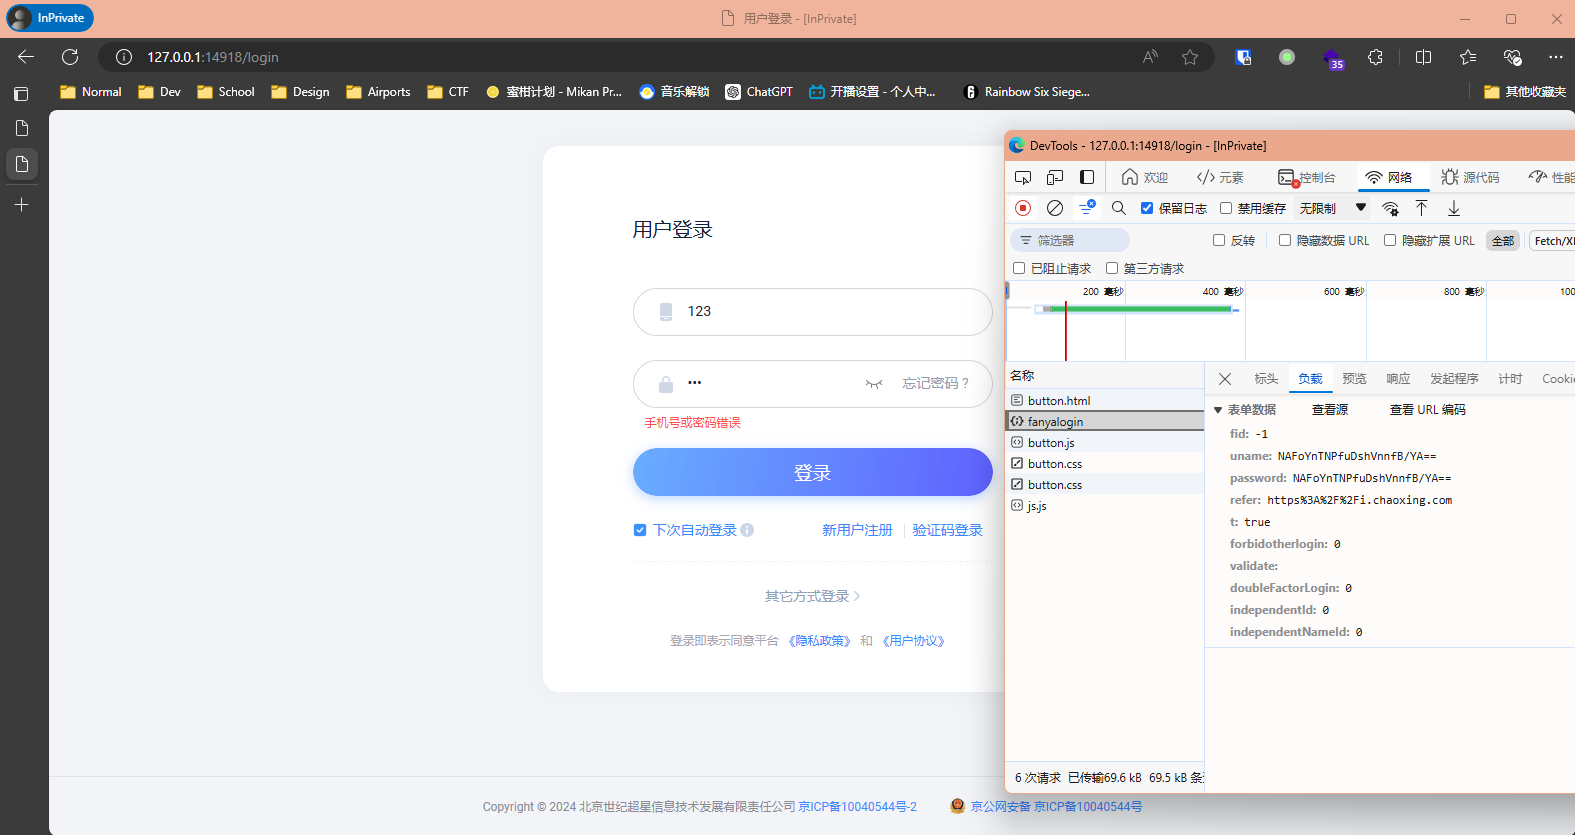The height and width of the screenshot is (835, 1575).
Task: Clear the network log
Action: tap(1054, 208)
